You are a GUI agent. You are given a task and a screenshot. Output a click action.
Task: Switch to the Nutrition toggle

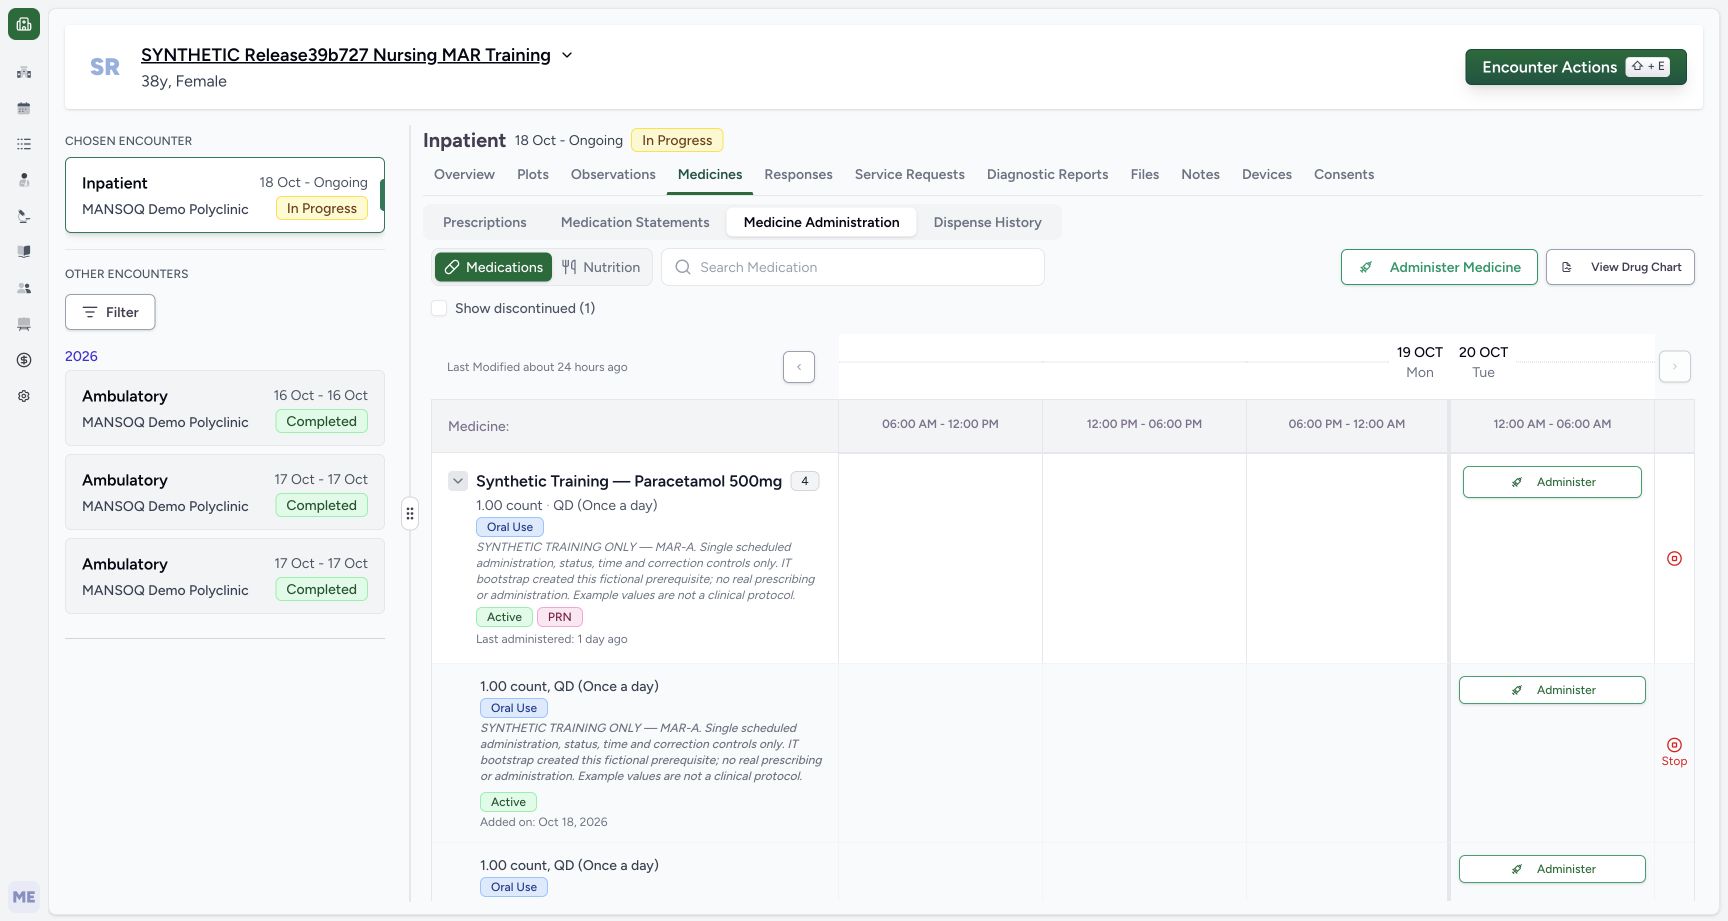[601, 267]
